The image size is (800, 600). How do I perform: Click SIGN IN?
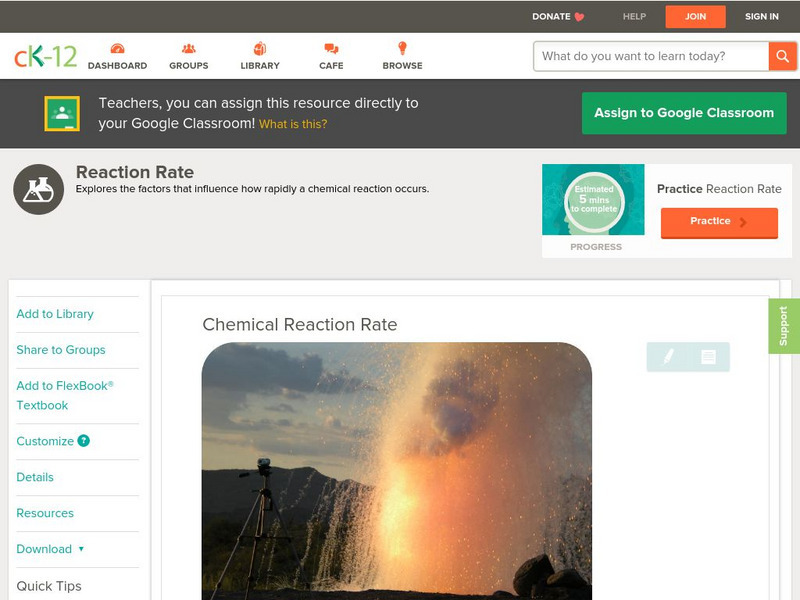[x=762, y=17]
